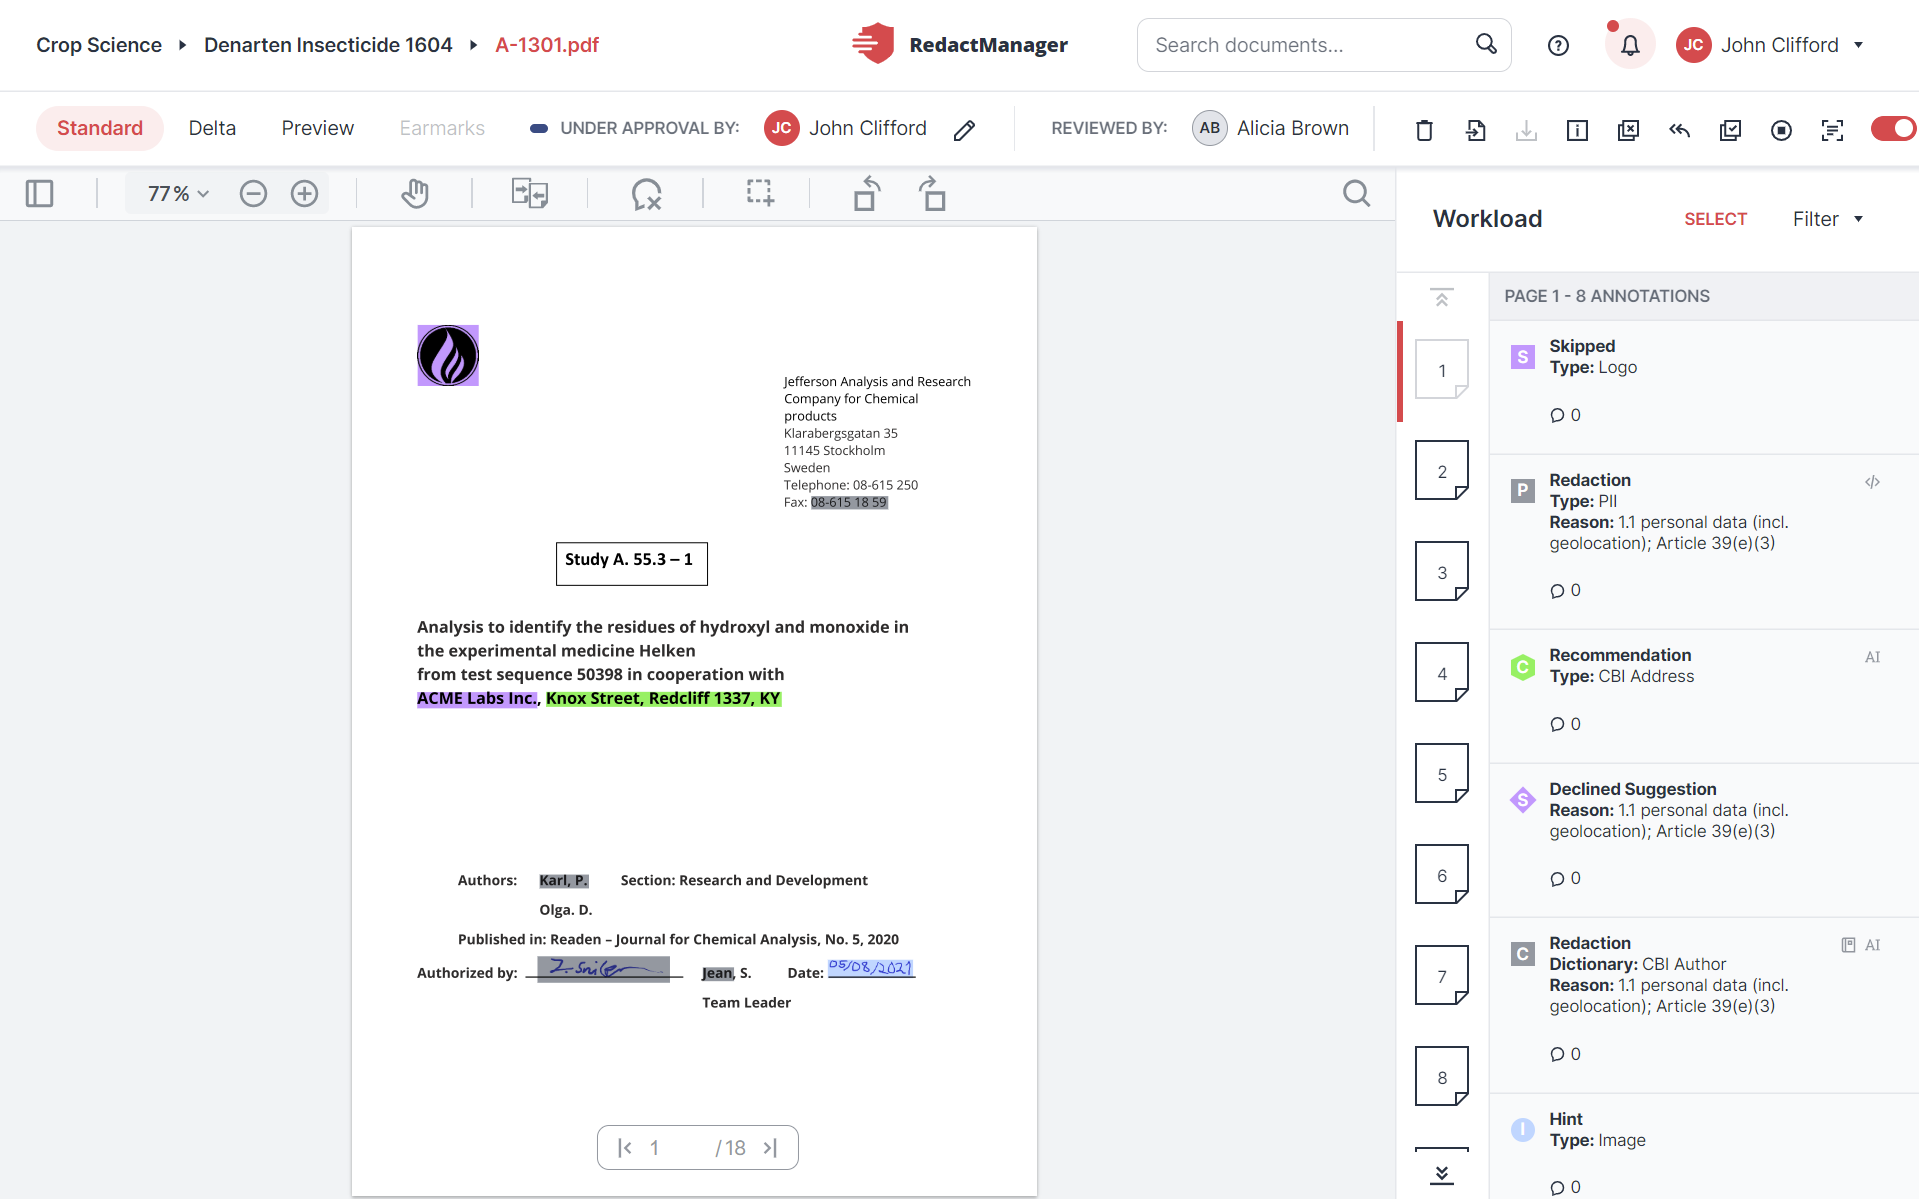Open the Filter dropdown
This screenshot has width=1919, height=1199.
[x=1828, y=219]
